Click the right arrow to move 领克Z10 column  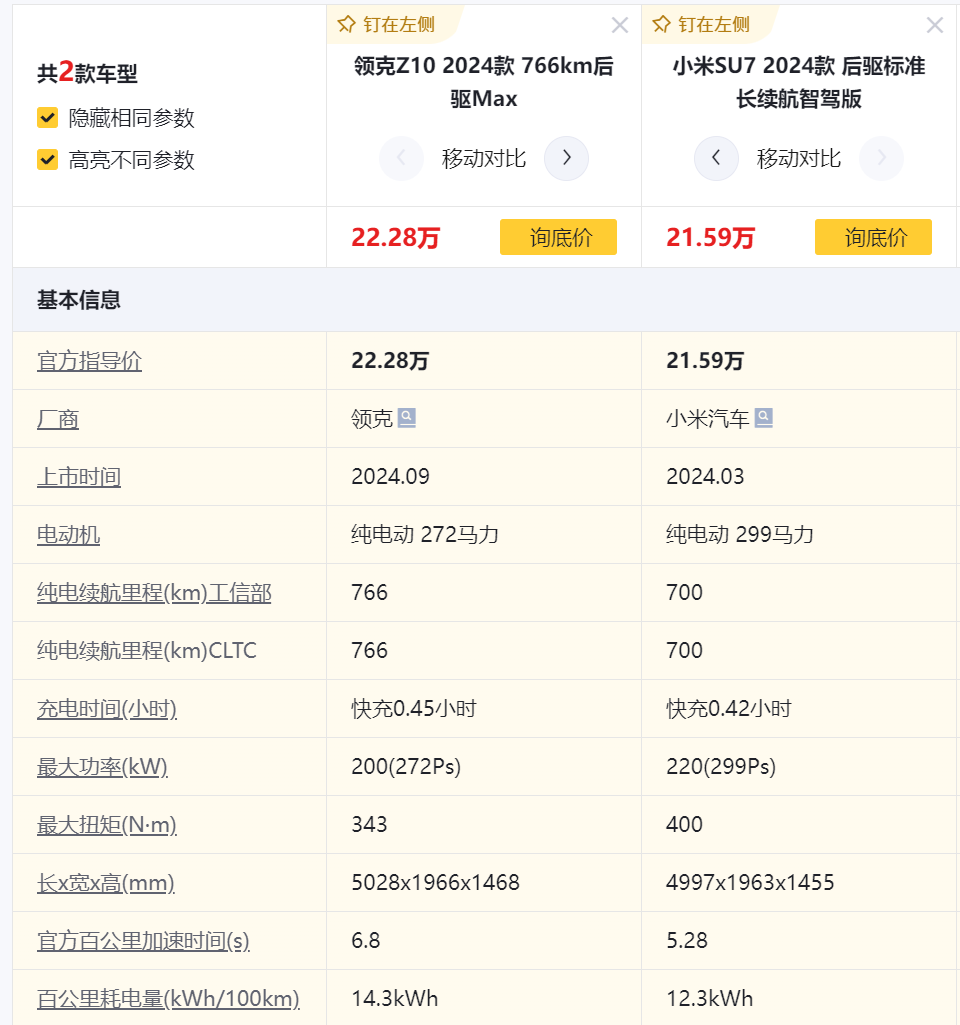[566, 158]
